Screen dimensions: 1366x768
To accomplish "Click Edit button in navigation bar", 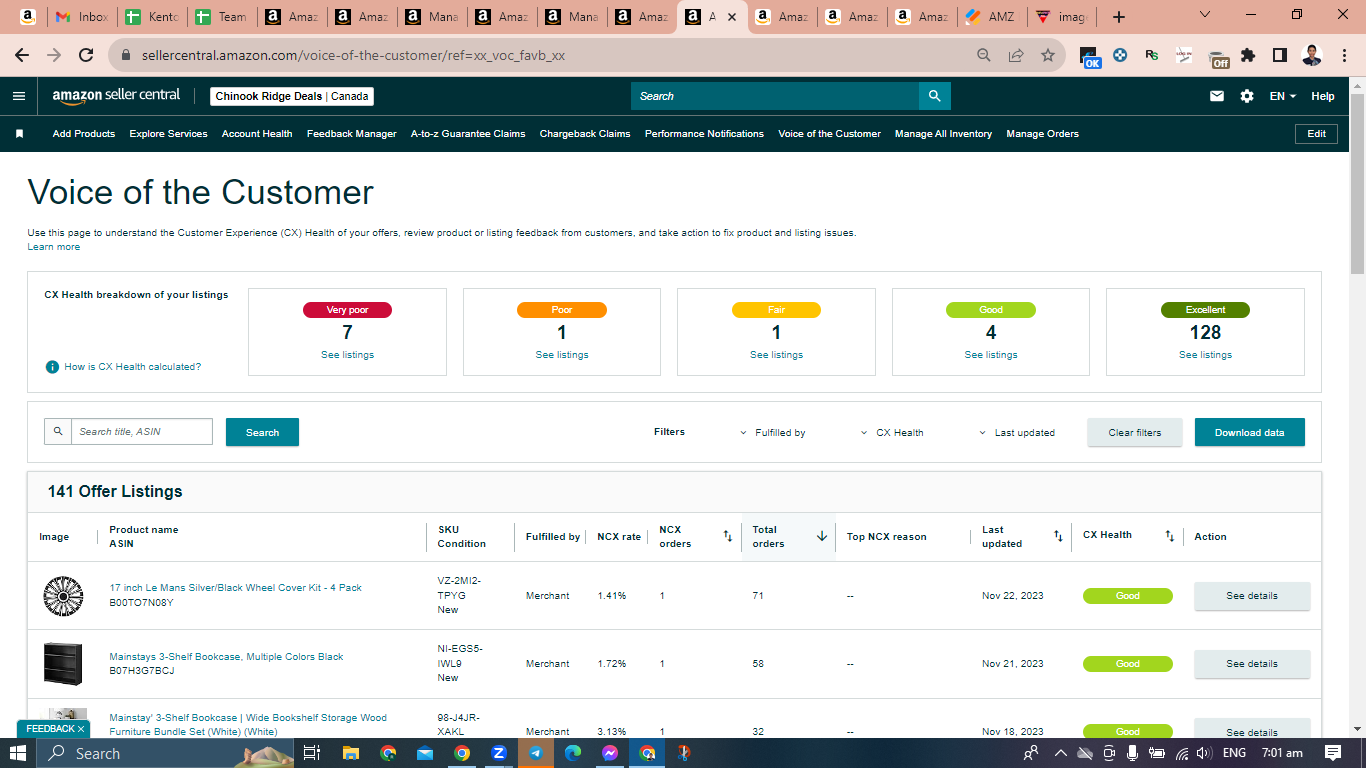I will (x=1316, y=134).
